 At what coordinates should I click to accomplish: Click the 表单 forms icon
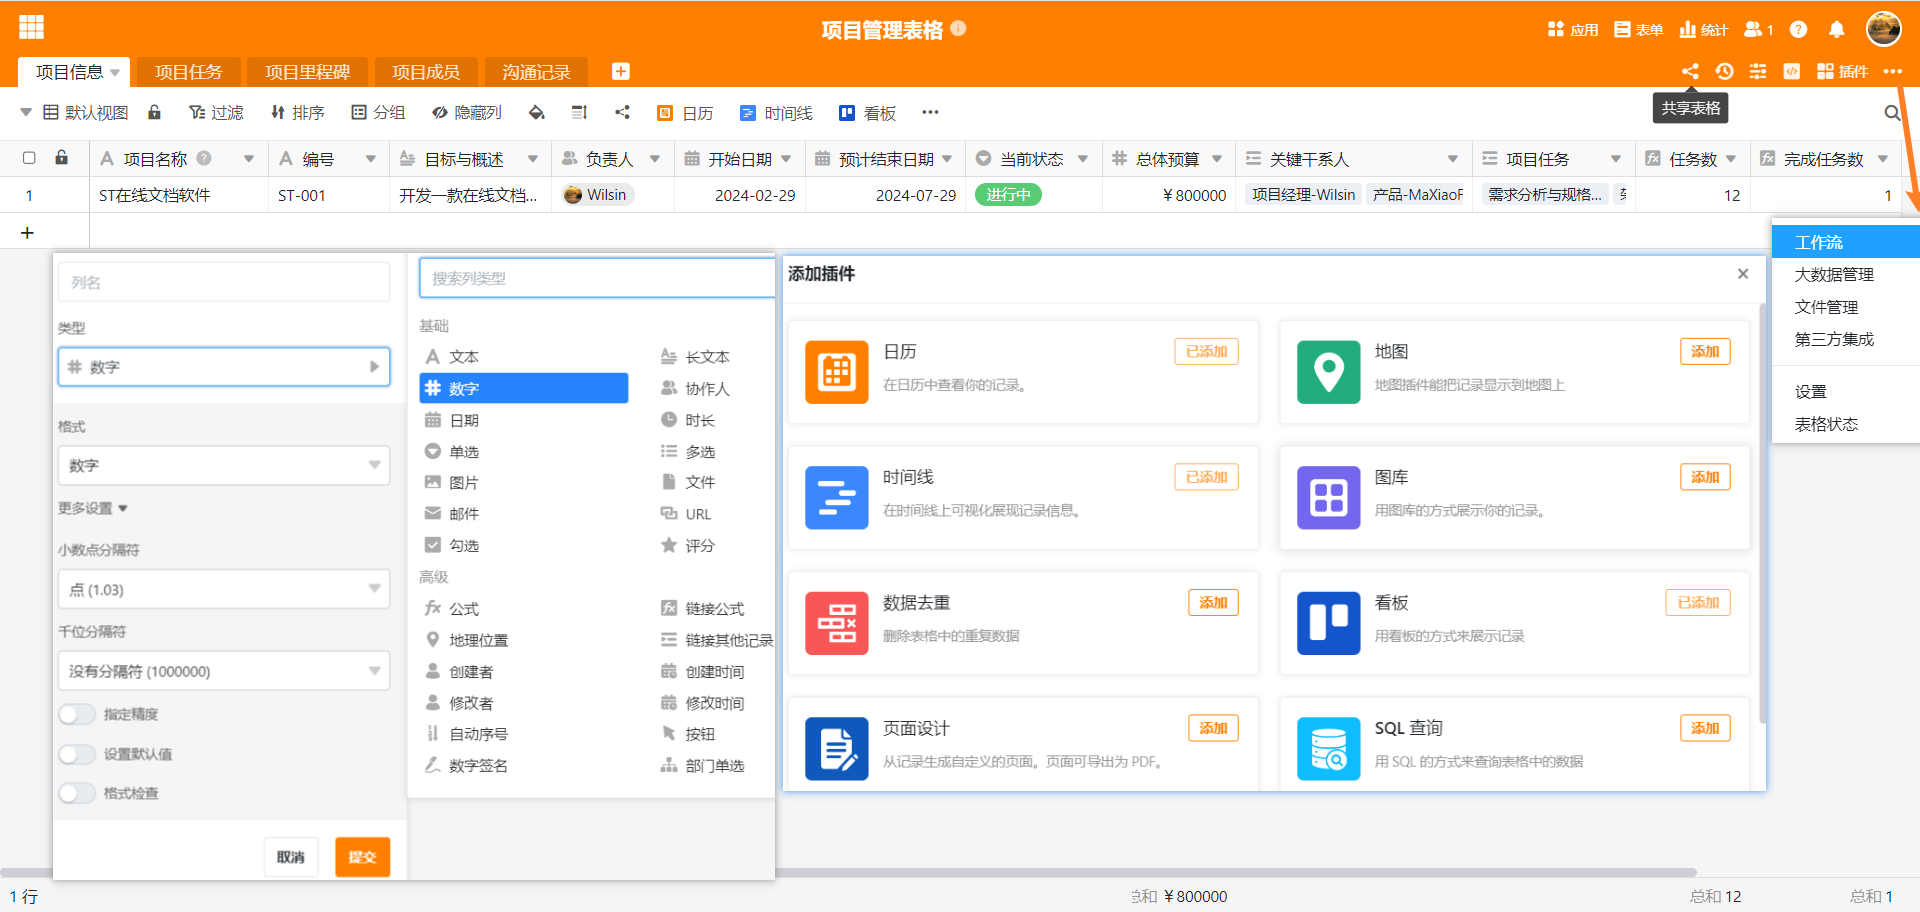point(1638,29)
